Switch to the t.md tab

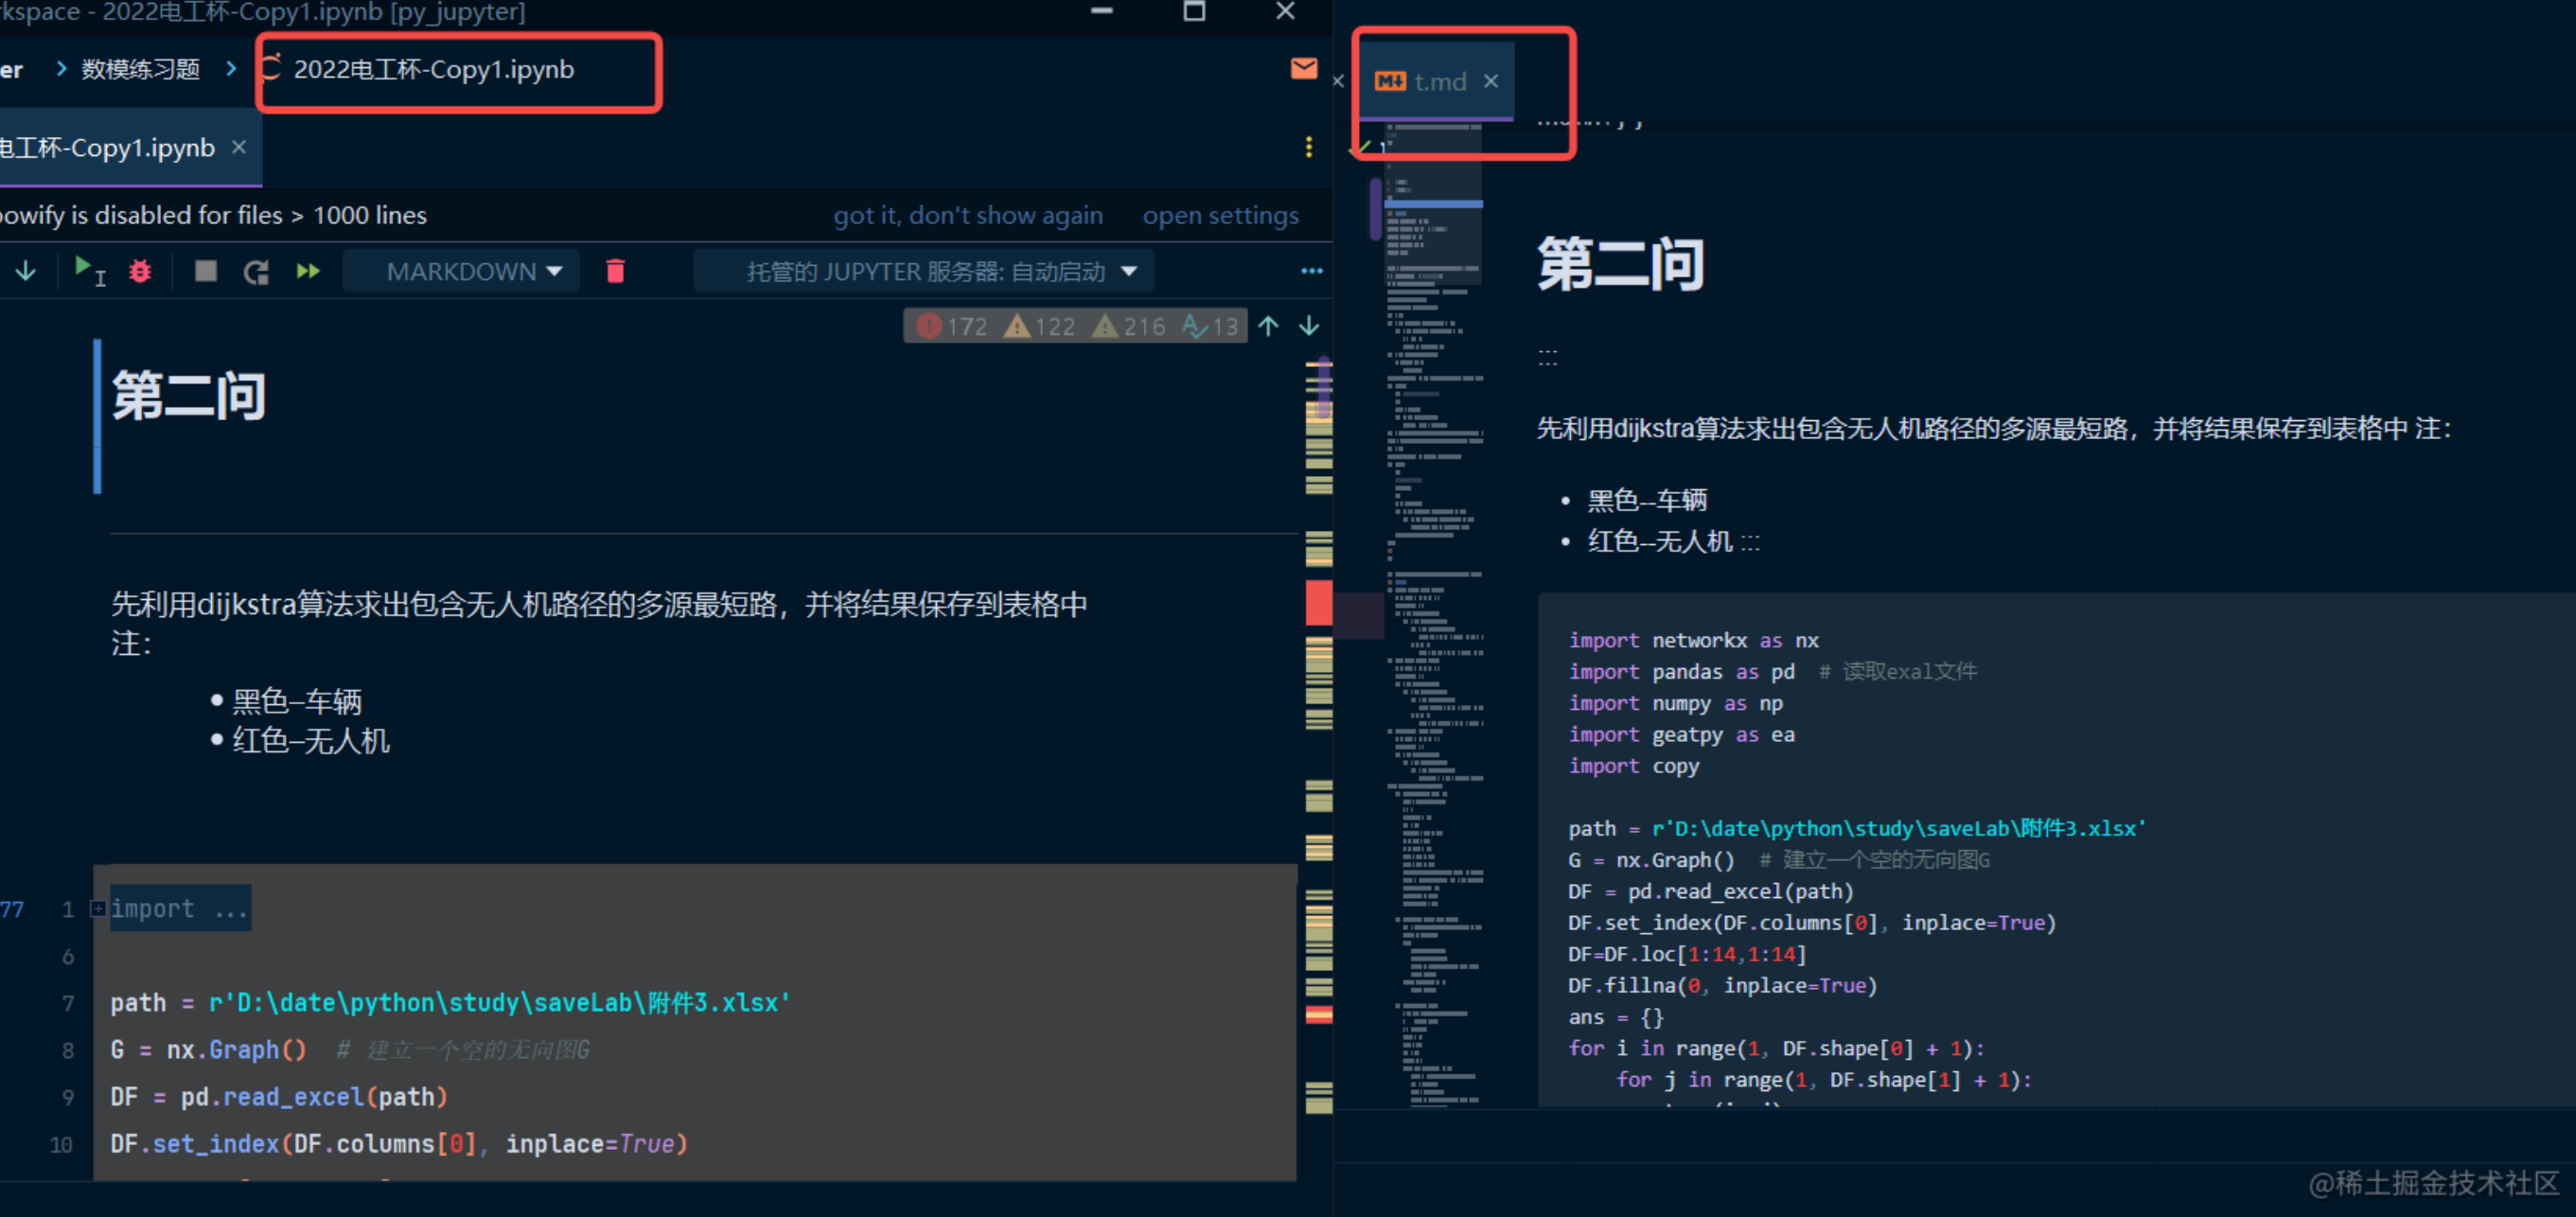coord(1438,81)
